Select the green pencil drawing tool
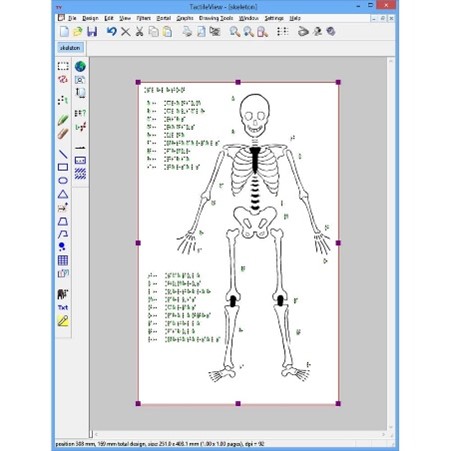Viewport: 451px width, 451px height. tap(63, 120)
